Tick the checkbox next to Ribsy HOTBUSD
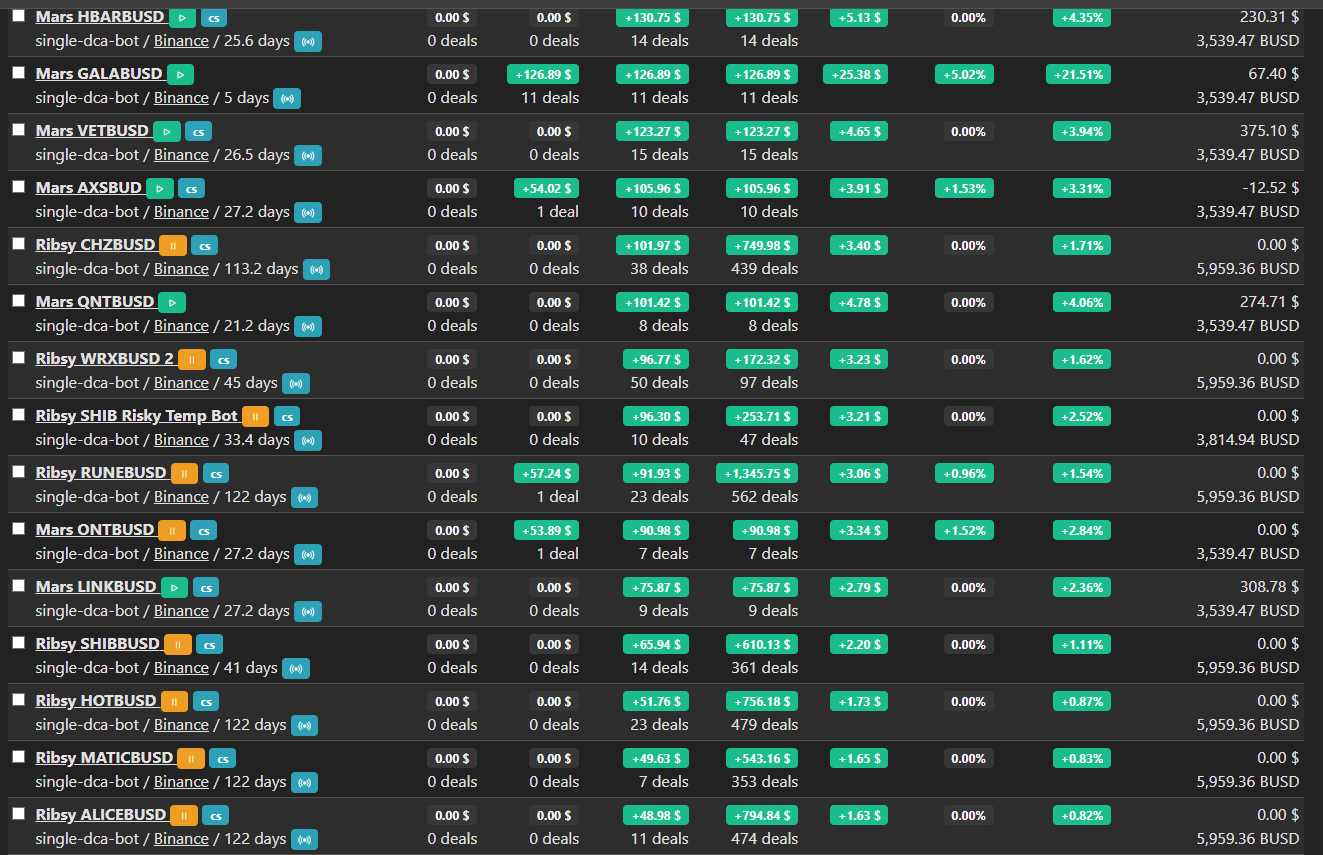The height and width of the screenshot is (855, 1323). (18, 699)
